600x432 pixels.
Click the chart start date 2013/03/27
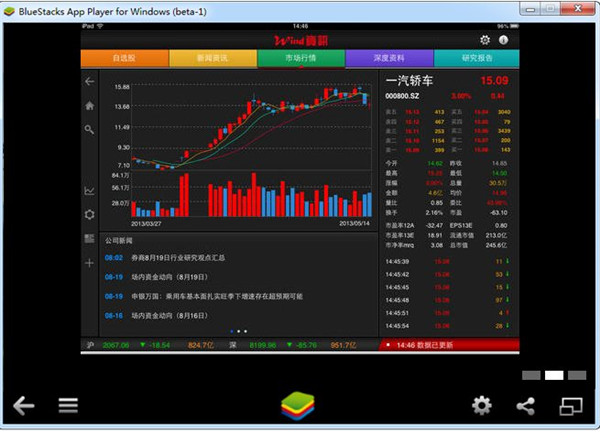tap(146, 223)
